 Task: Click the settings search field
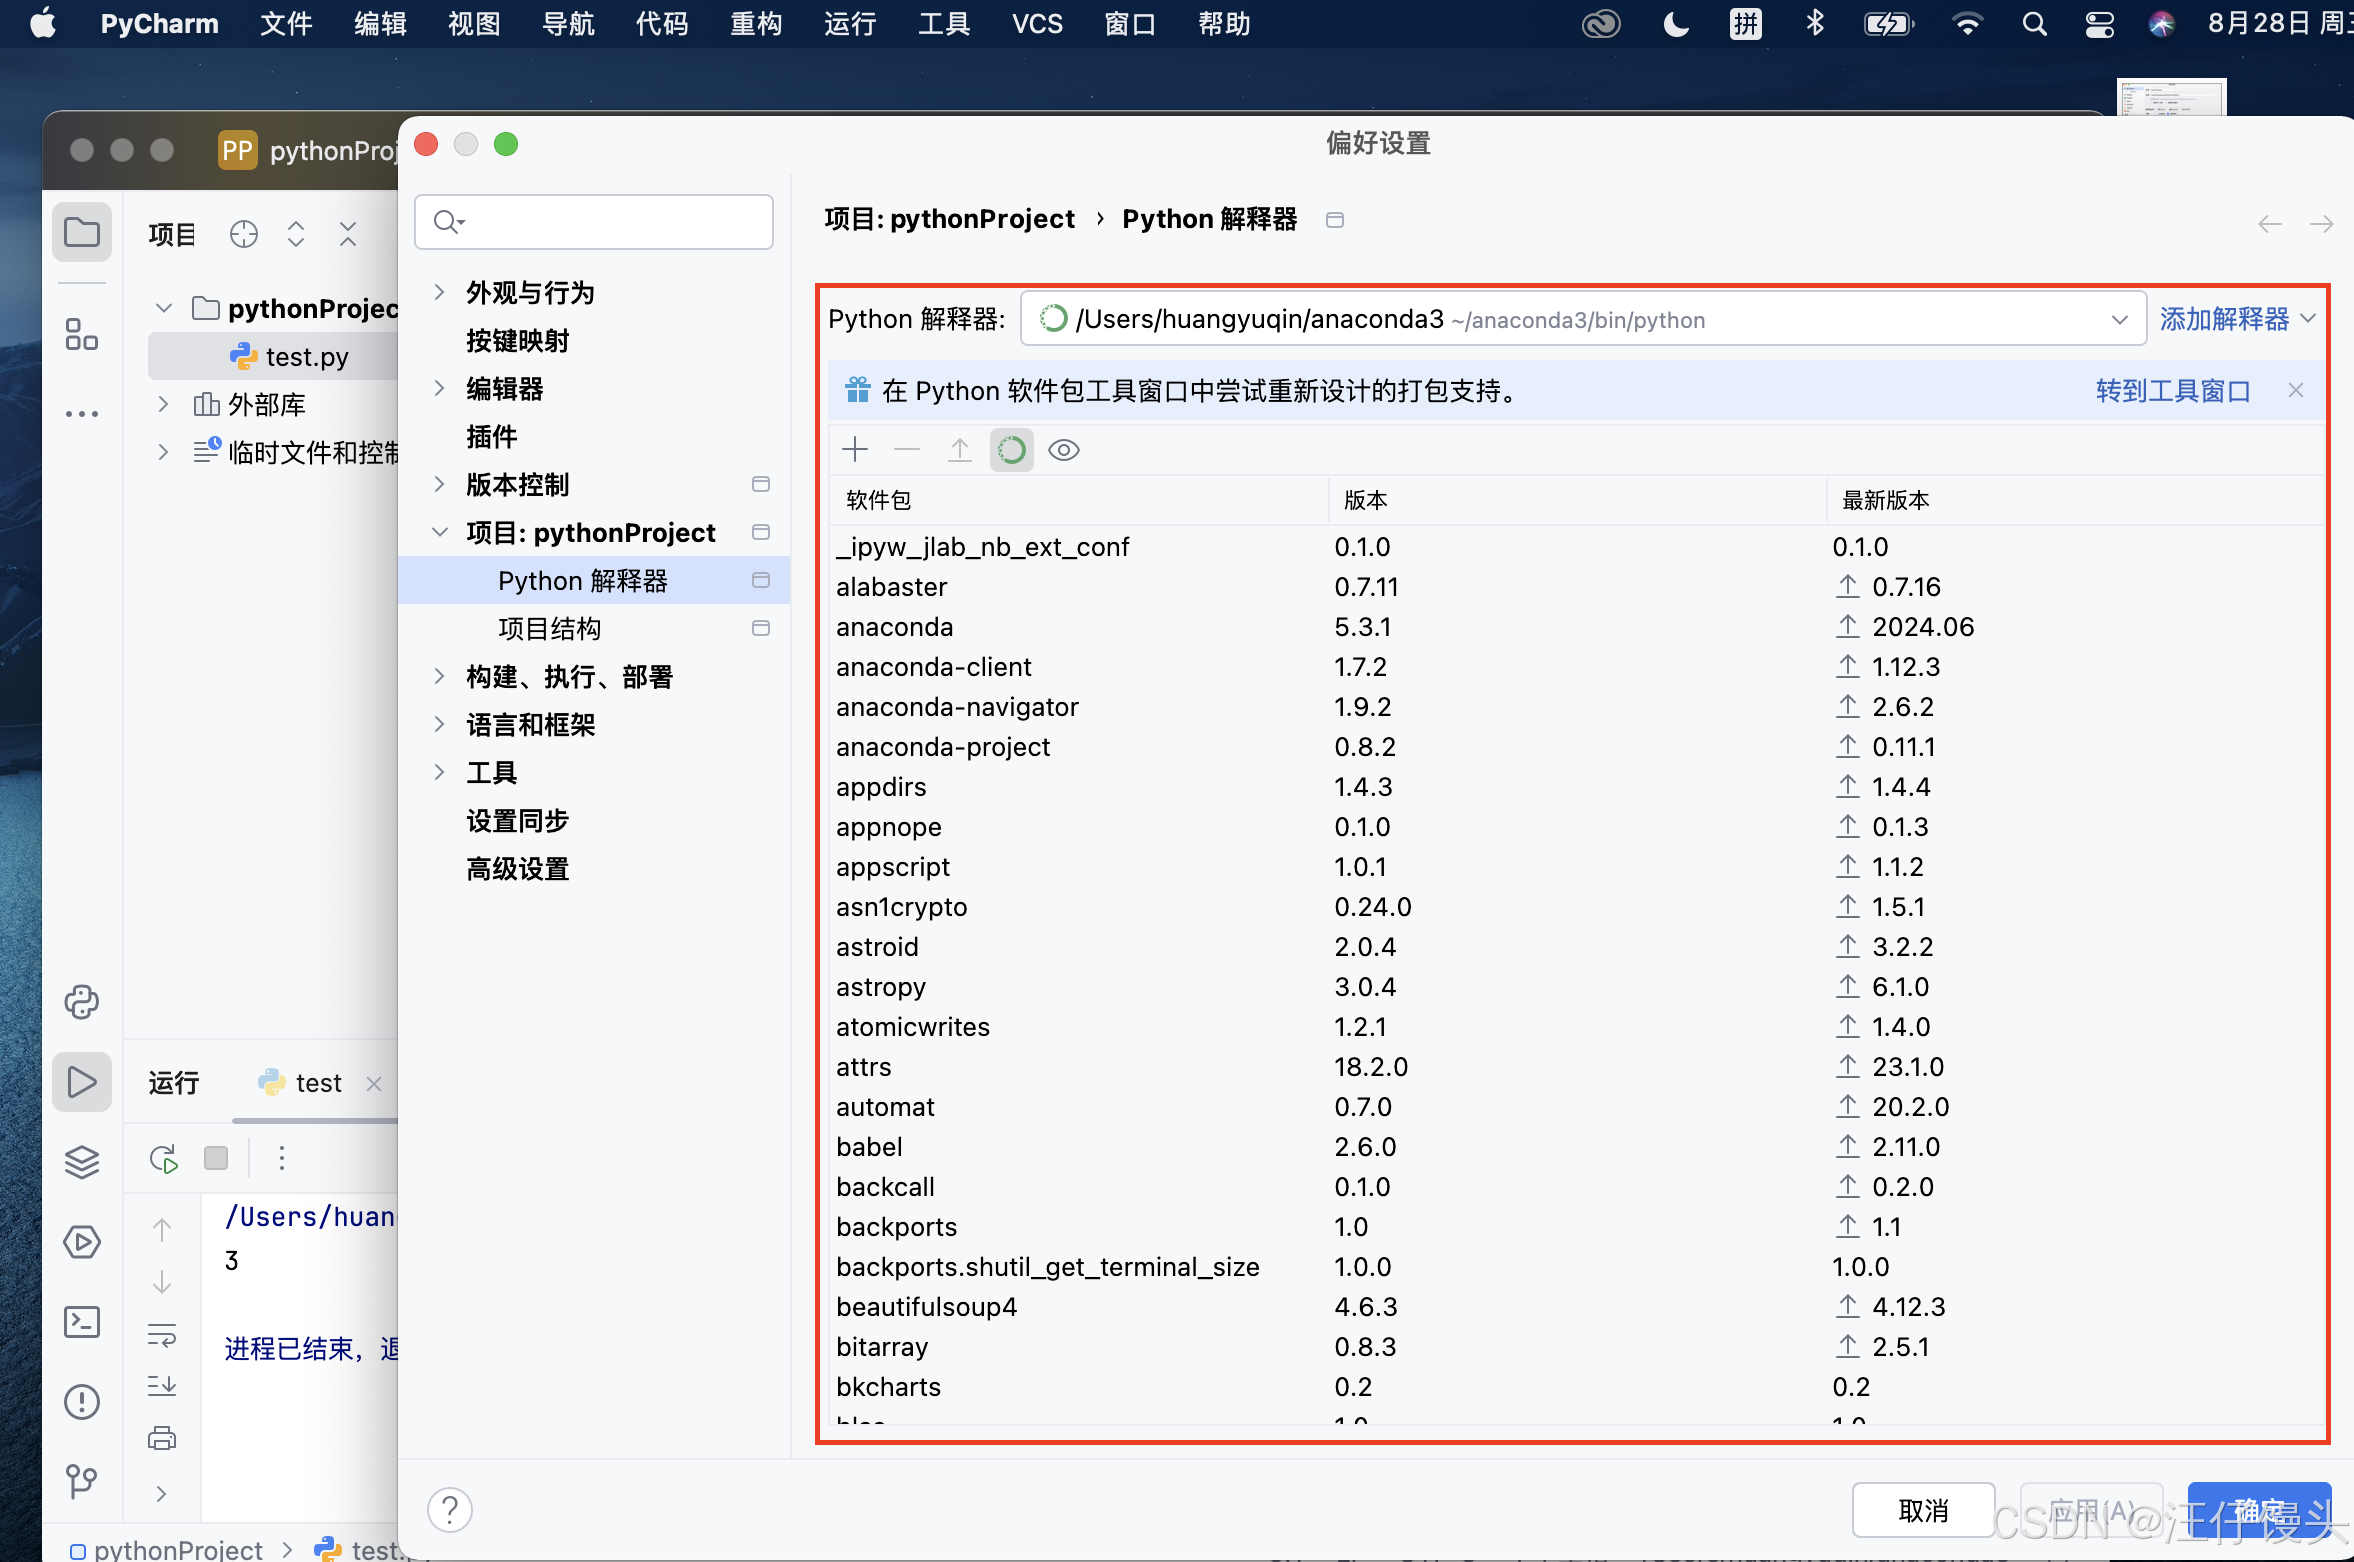[x=594, y=221]
